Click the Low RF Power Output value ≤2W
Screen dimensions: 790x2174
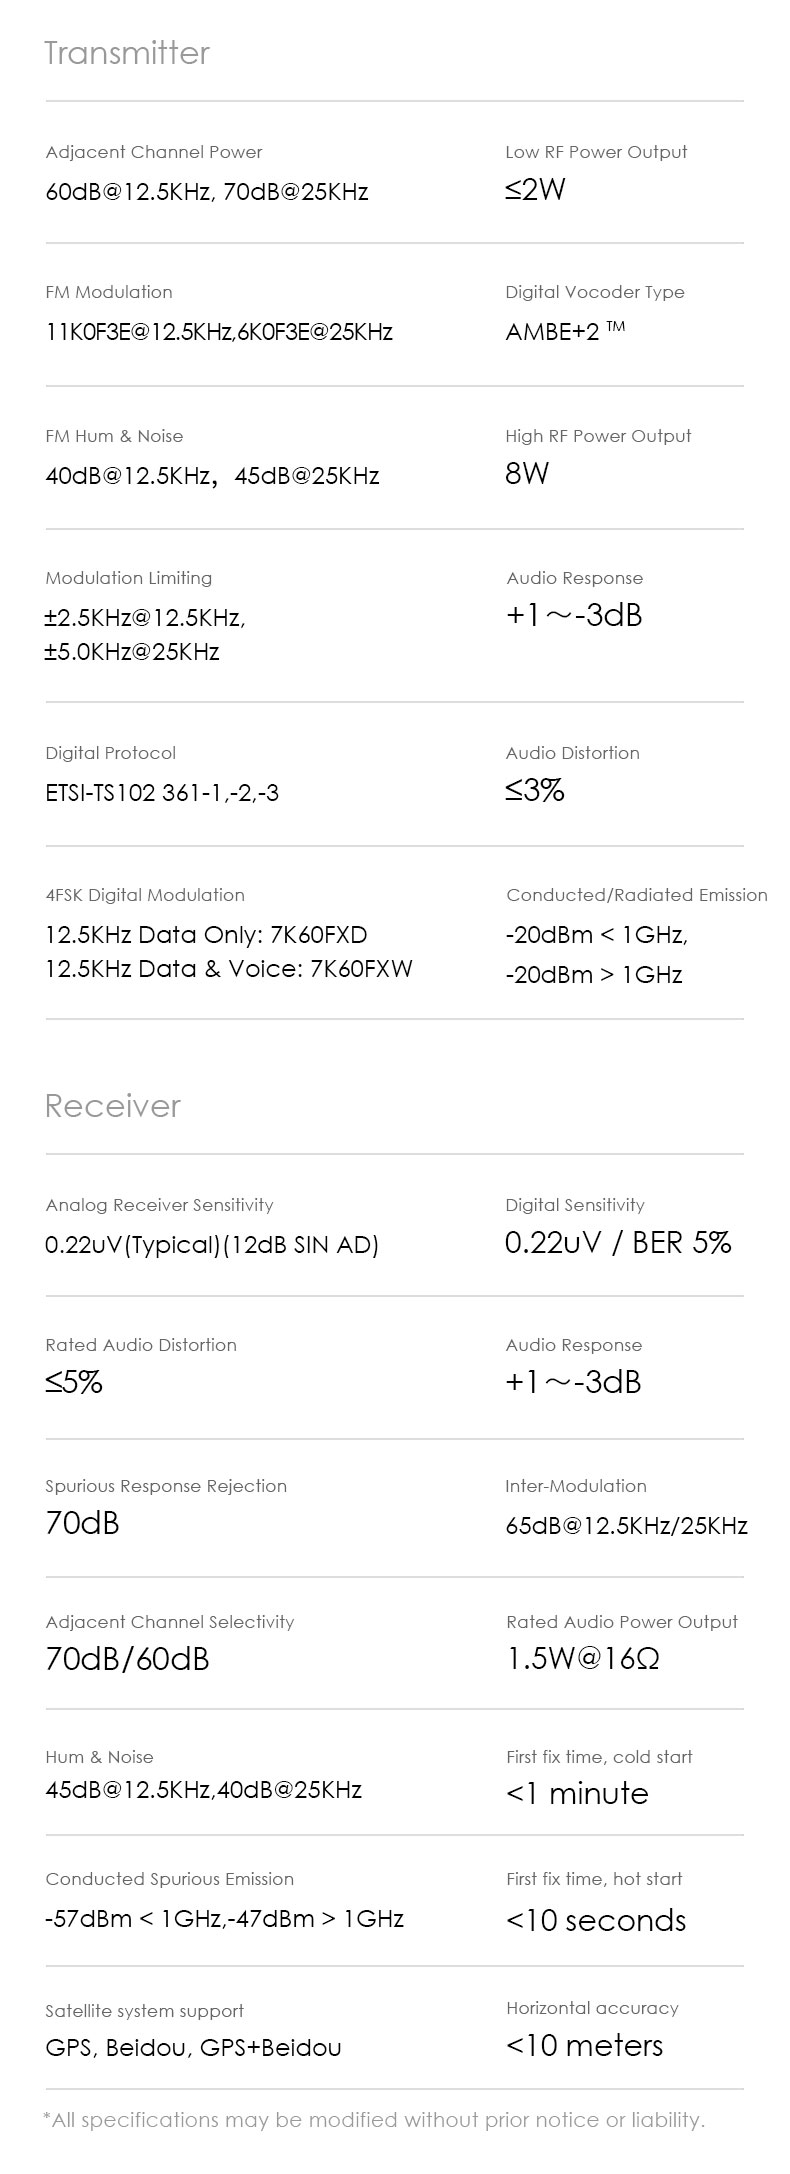pos(536,190)
